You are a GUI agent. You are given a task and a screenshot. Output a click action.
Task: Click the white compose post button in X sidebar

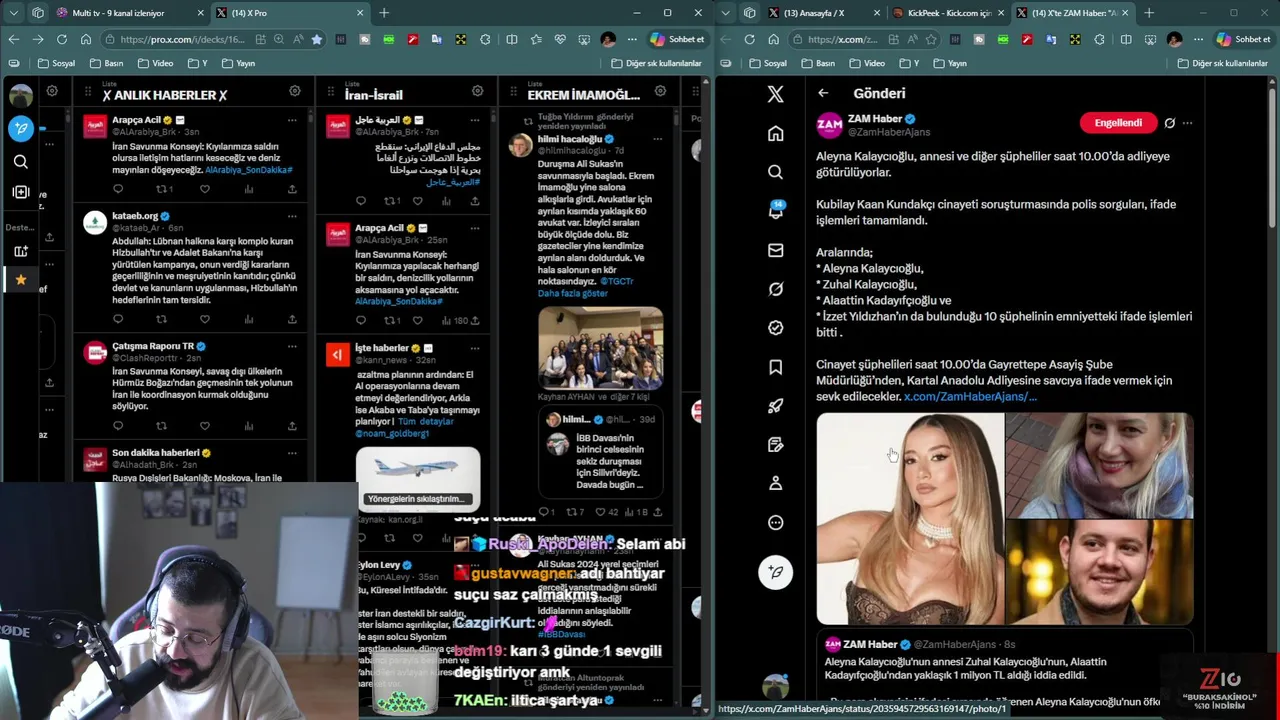(775, 572)
